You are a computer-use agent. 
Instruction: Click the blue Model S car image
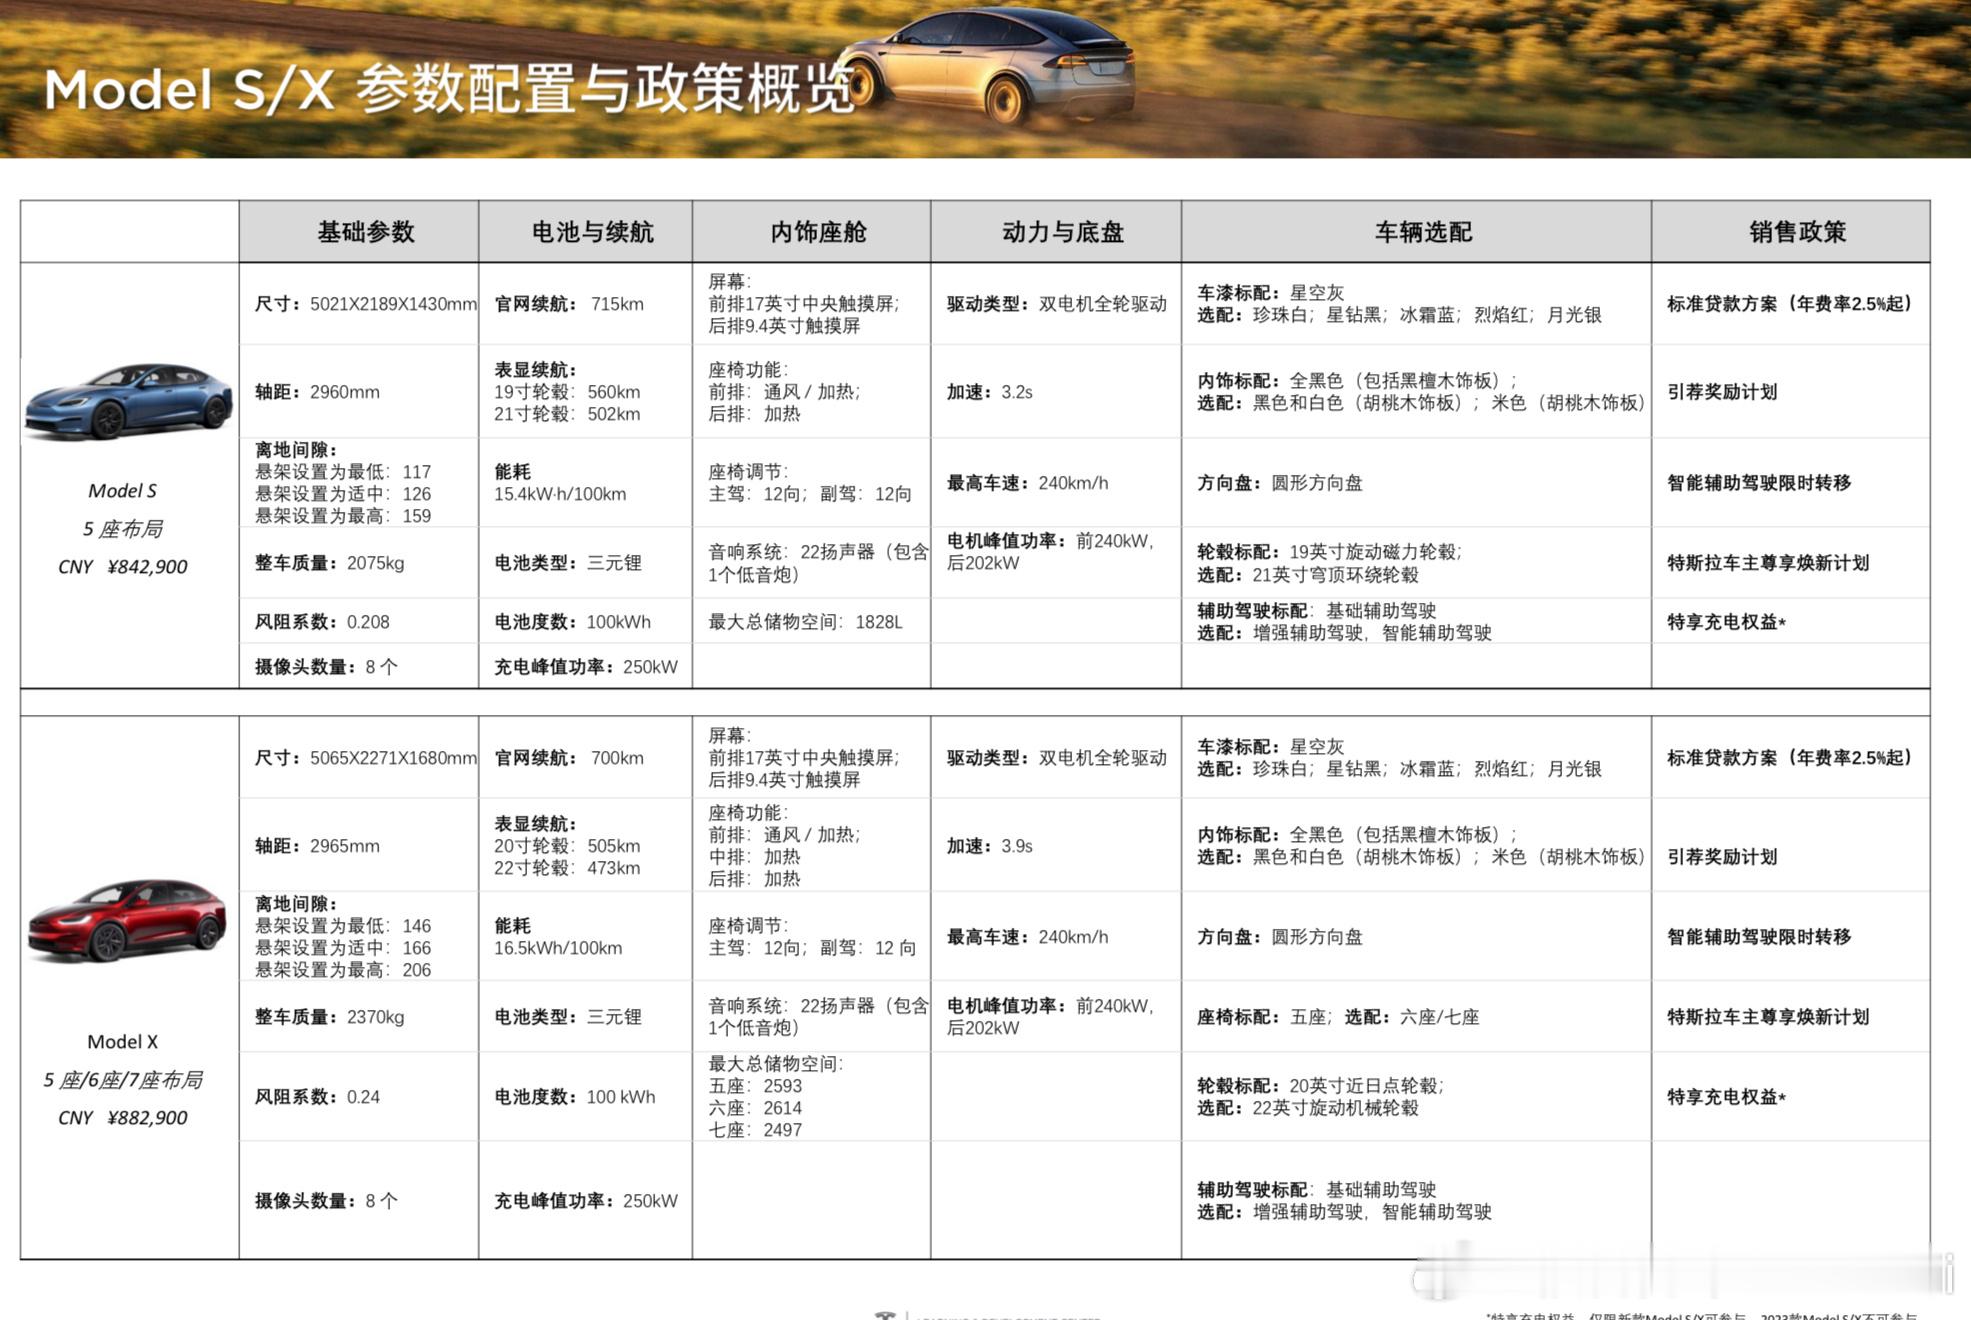tap(128, 401)
